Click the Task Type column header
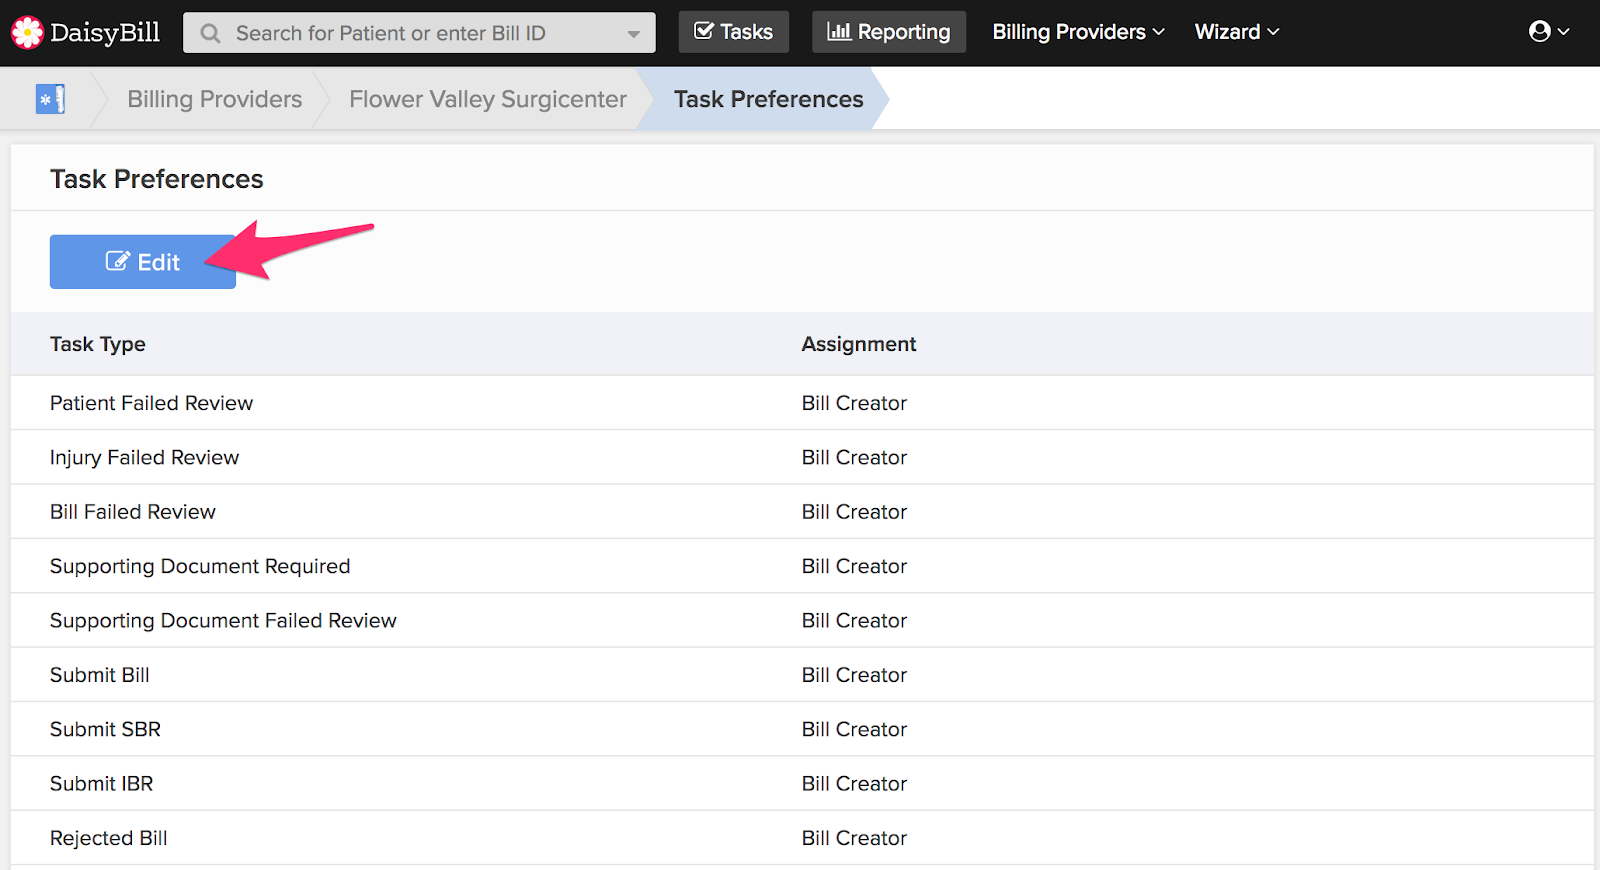 click(x=98, y=344)
